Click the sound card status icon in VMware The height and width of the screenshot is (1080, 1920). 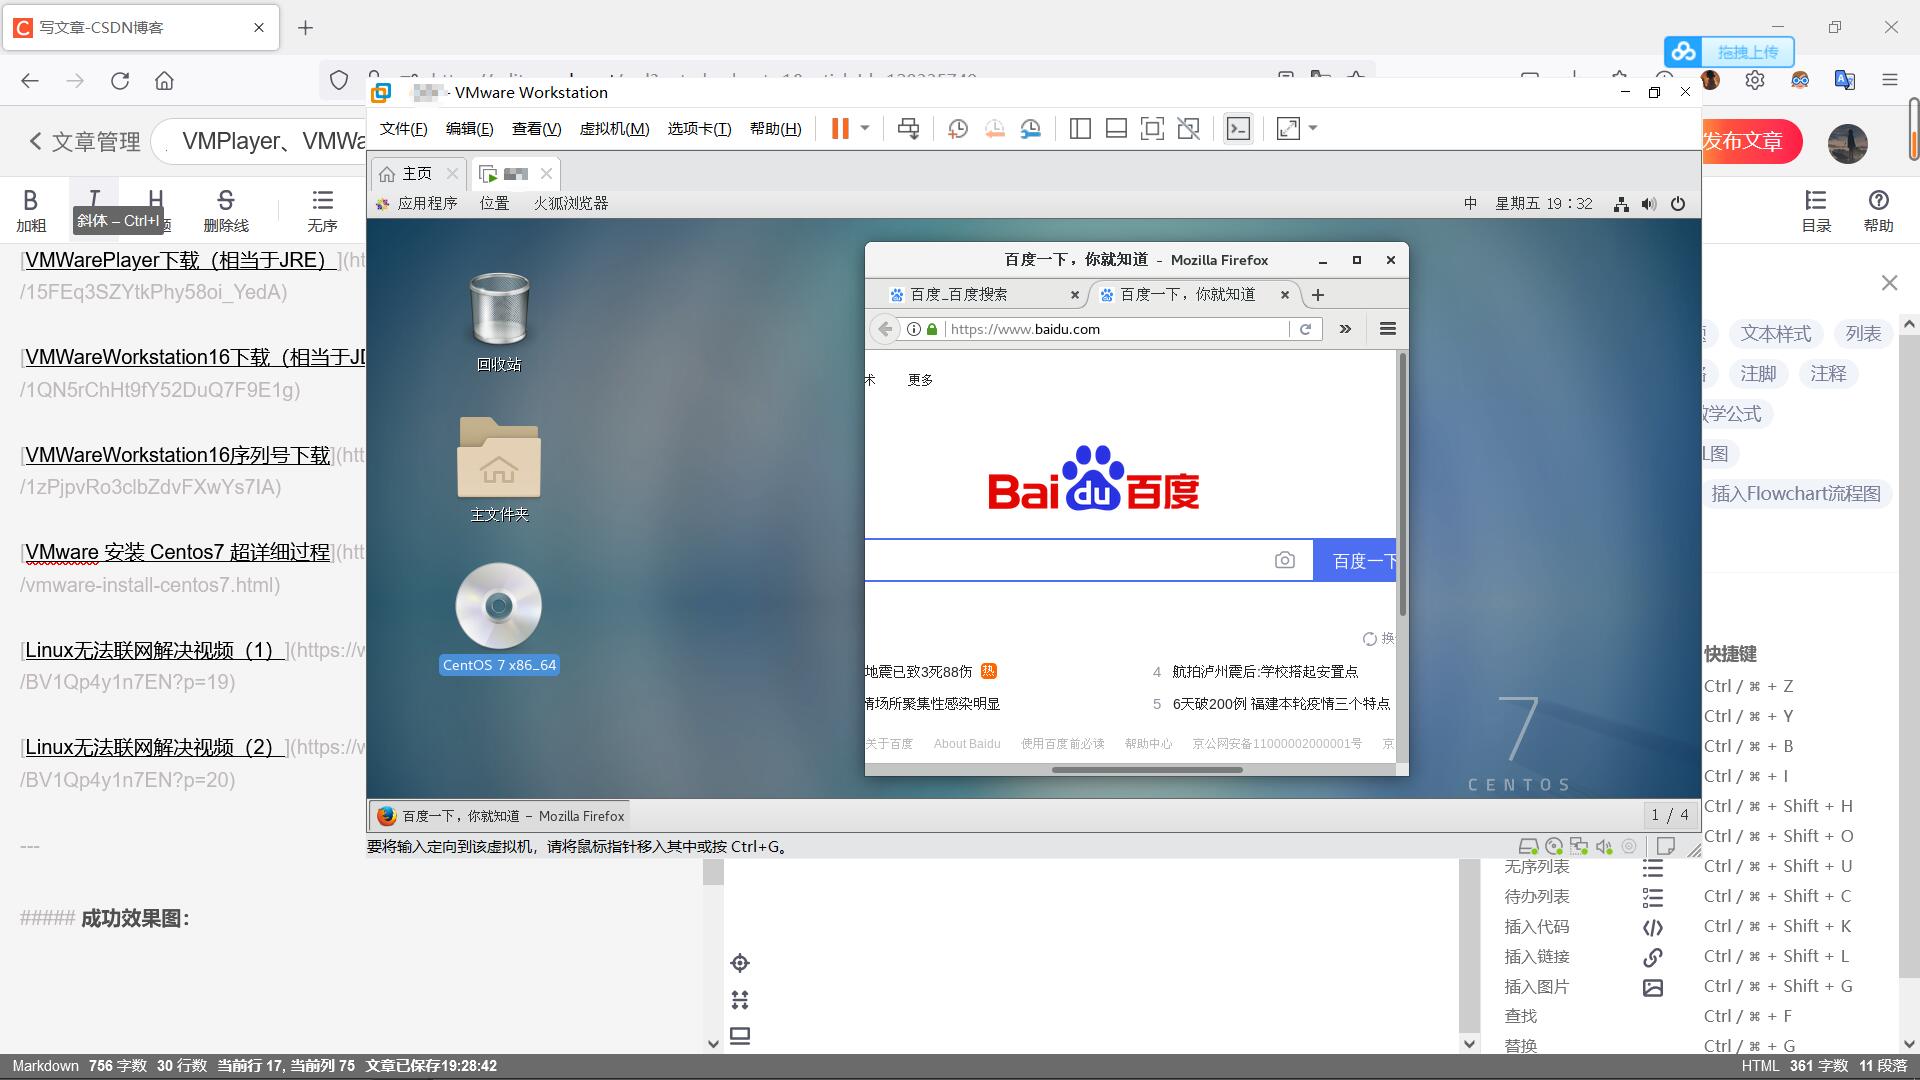coord(1604,846)
